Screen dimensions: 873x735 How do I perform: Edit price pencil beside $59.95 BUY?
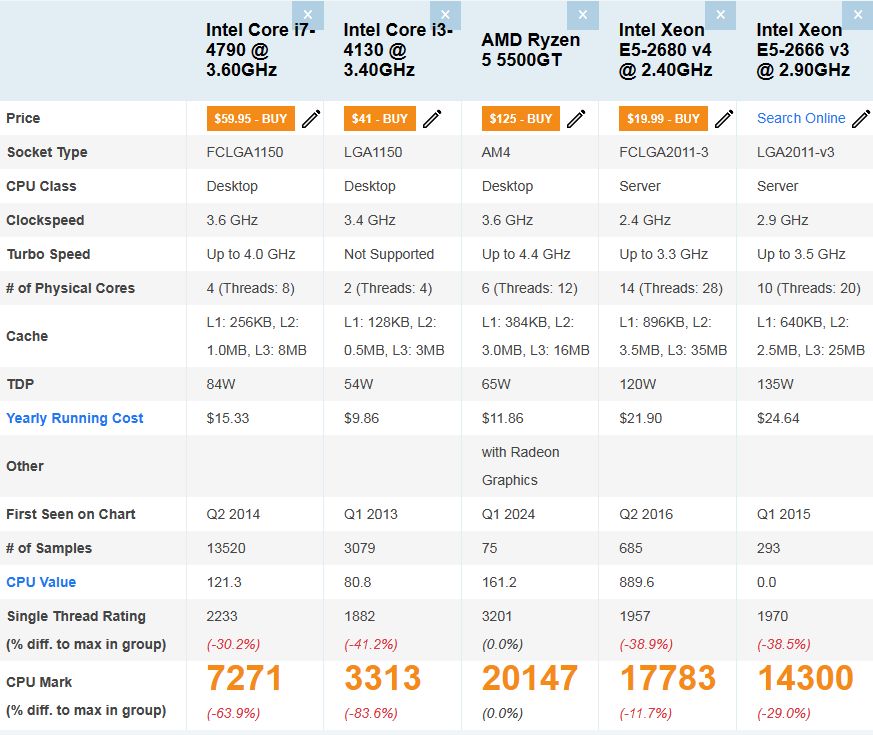click(x=311, y=119)
